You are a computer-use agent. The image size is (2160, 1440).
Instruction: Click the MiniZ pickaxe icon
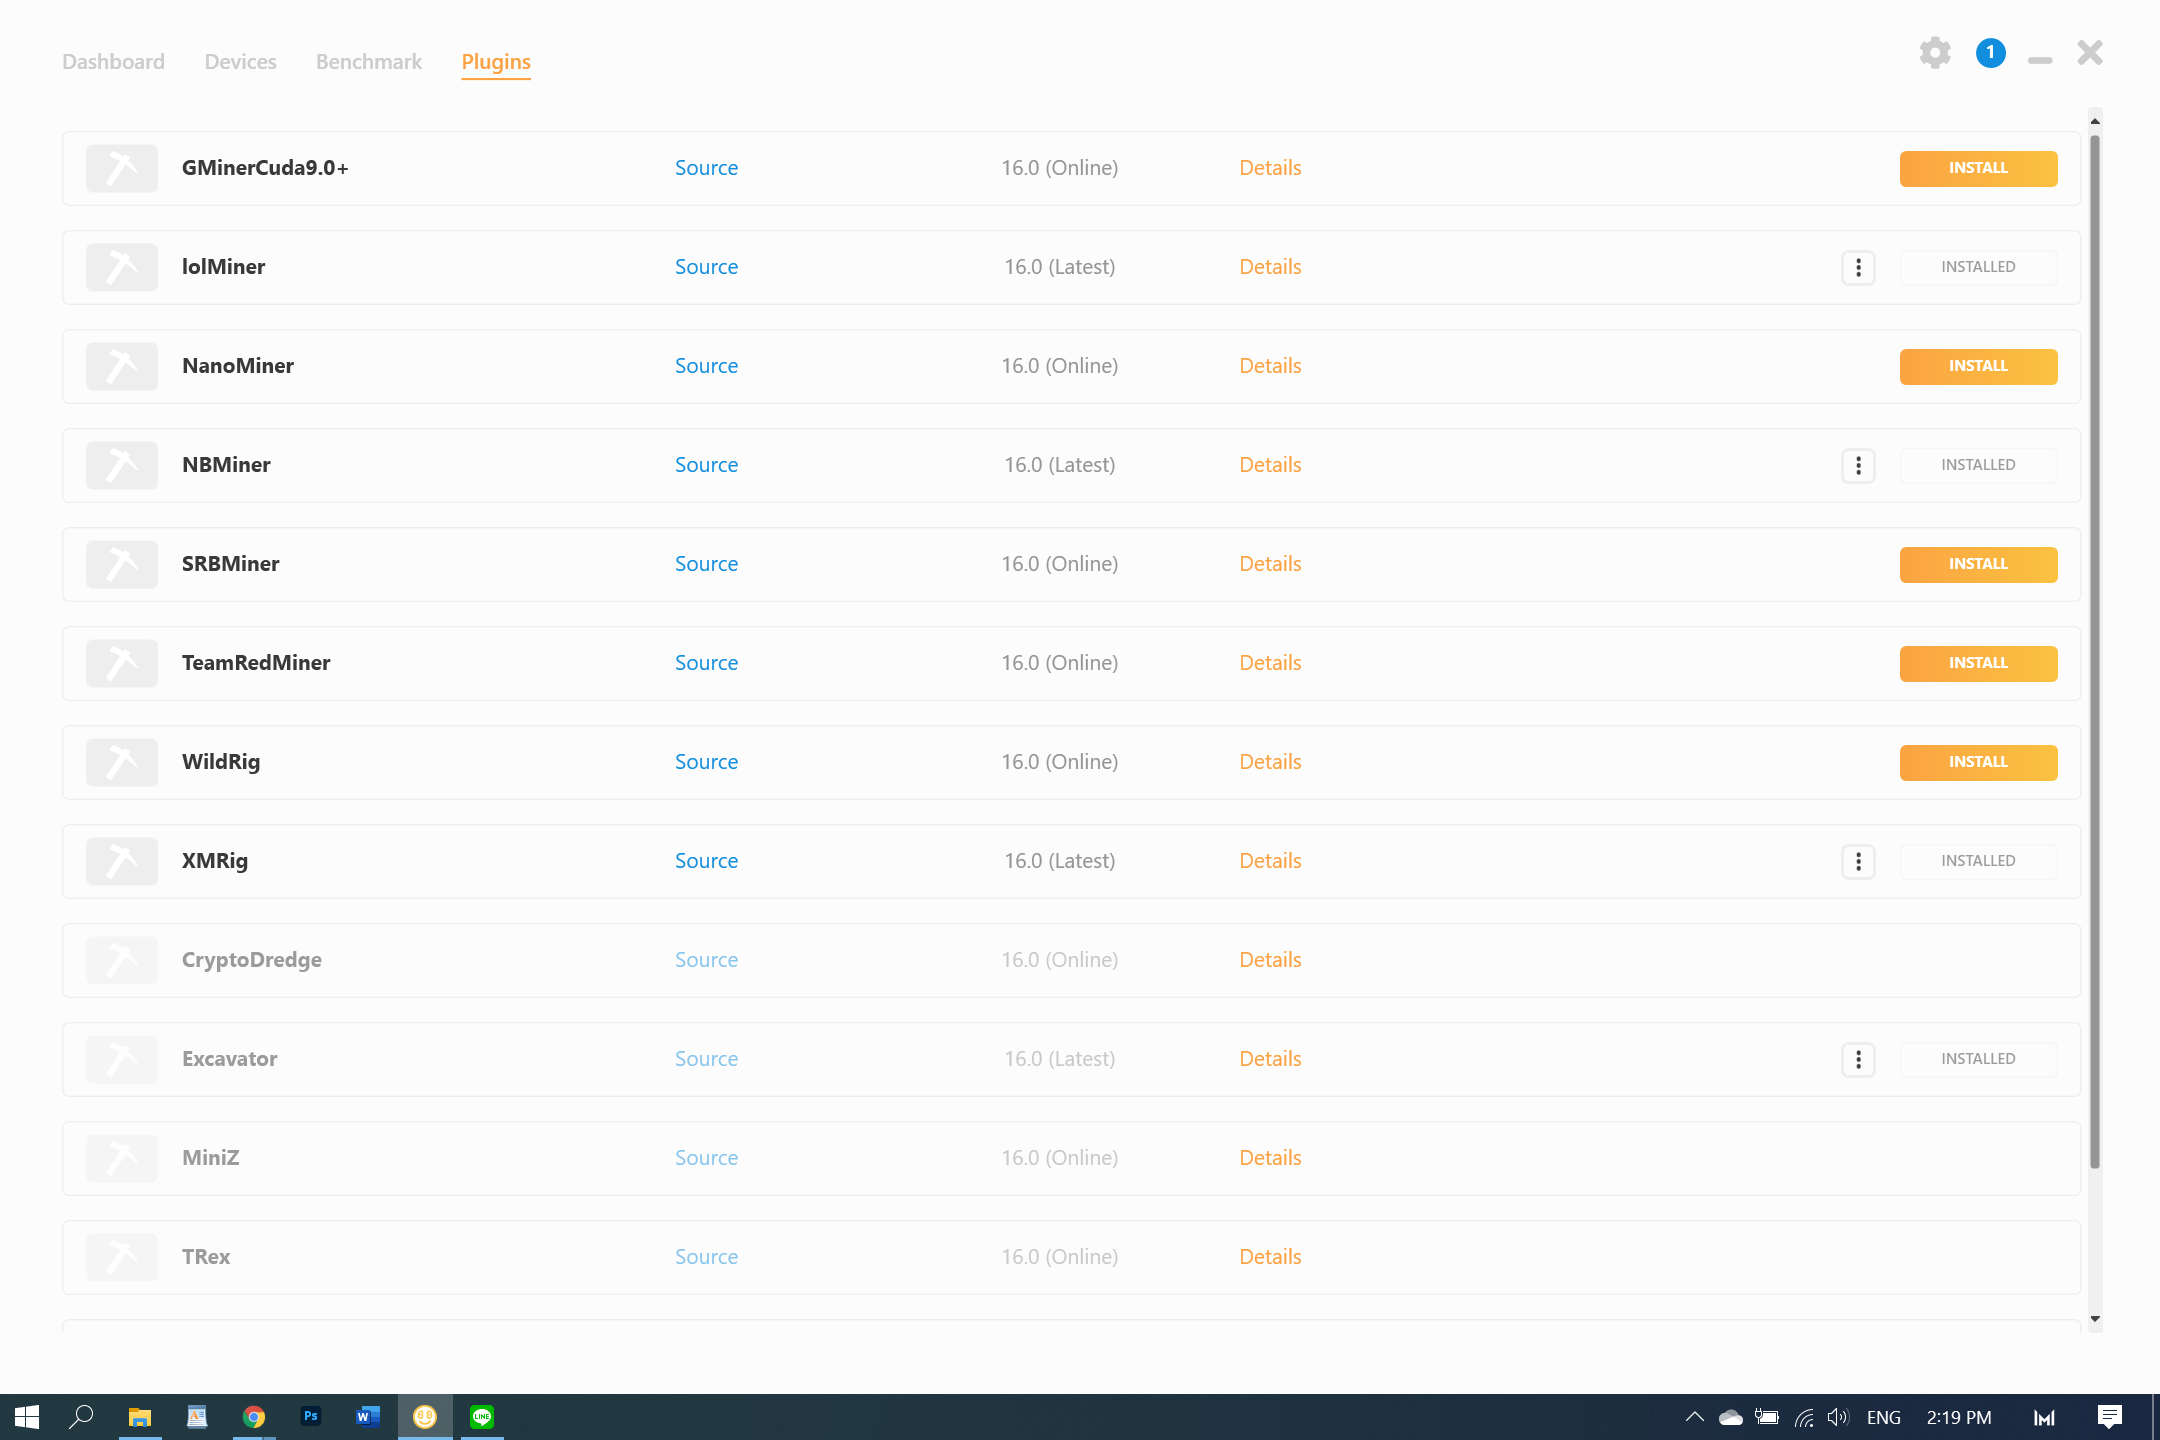coord(122,1158)
